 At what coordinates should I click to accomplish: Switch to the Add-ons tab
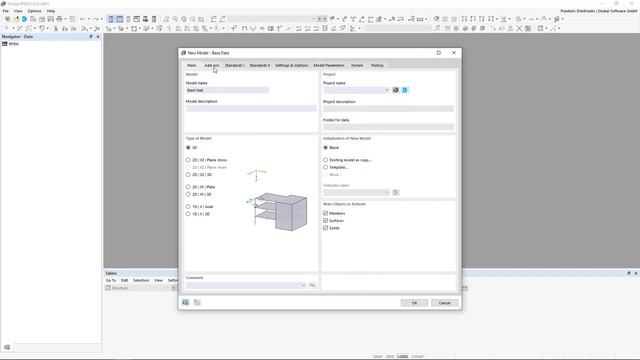click(x=211, y=65)
